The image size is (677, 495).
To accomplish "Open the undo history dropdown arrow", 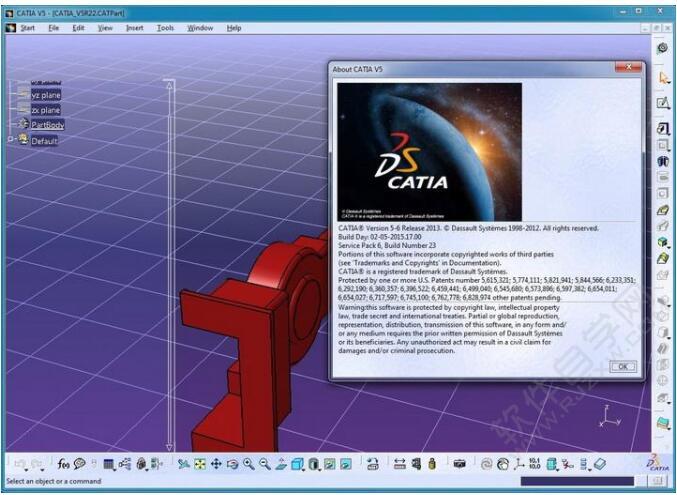I will pos(27,470).
